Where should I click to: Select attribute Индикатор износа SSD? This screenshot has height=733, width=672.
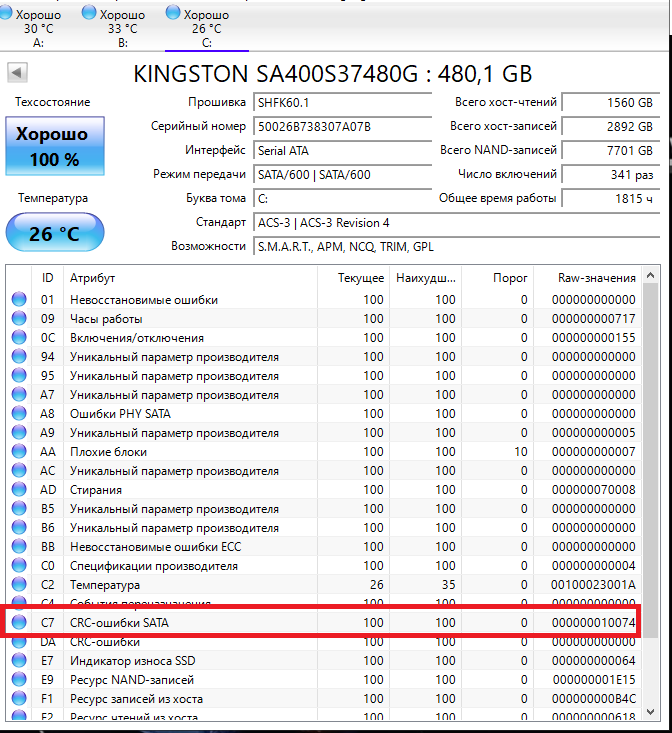[133, 661]
